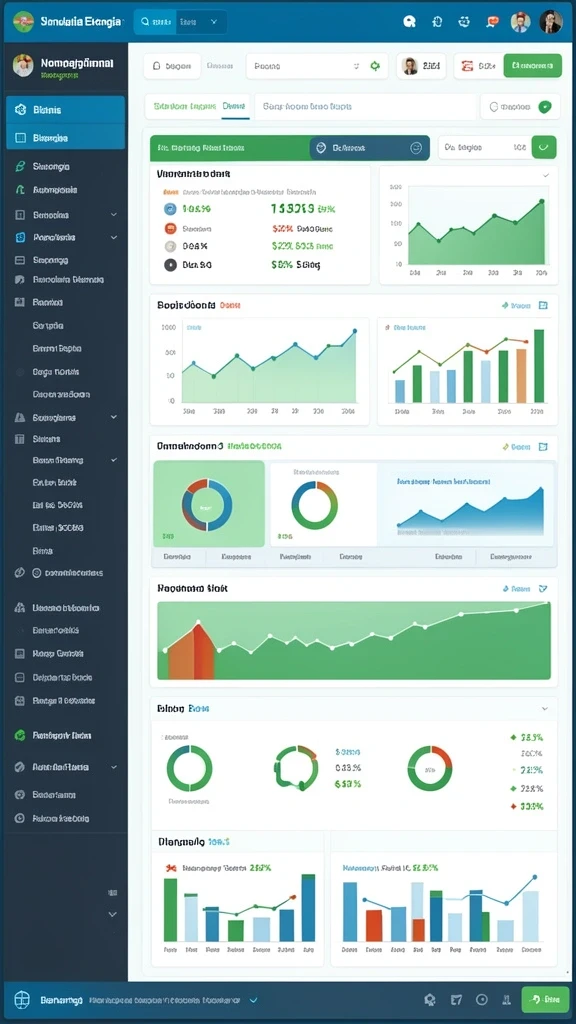Open the red chat bubble icon in header

[492, 22]
